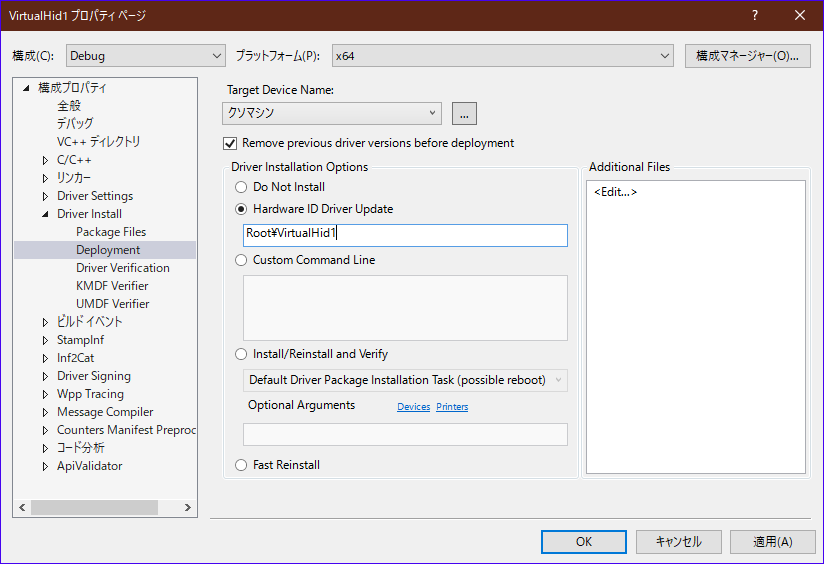824x564 pixels.
Task: Select VC++ ディレクトリ tree item
Action: click(x=99, y=141)
